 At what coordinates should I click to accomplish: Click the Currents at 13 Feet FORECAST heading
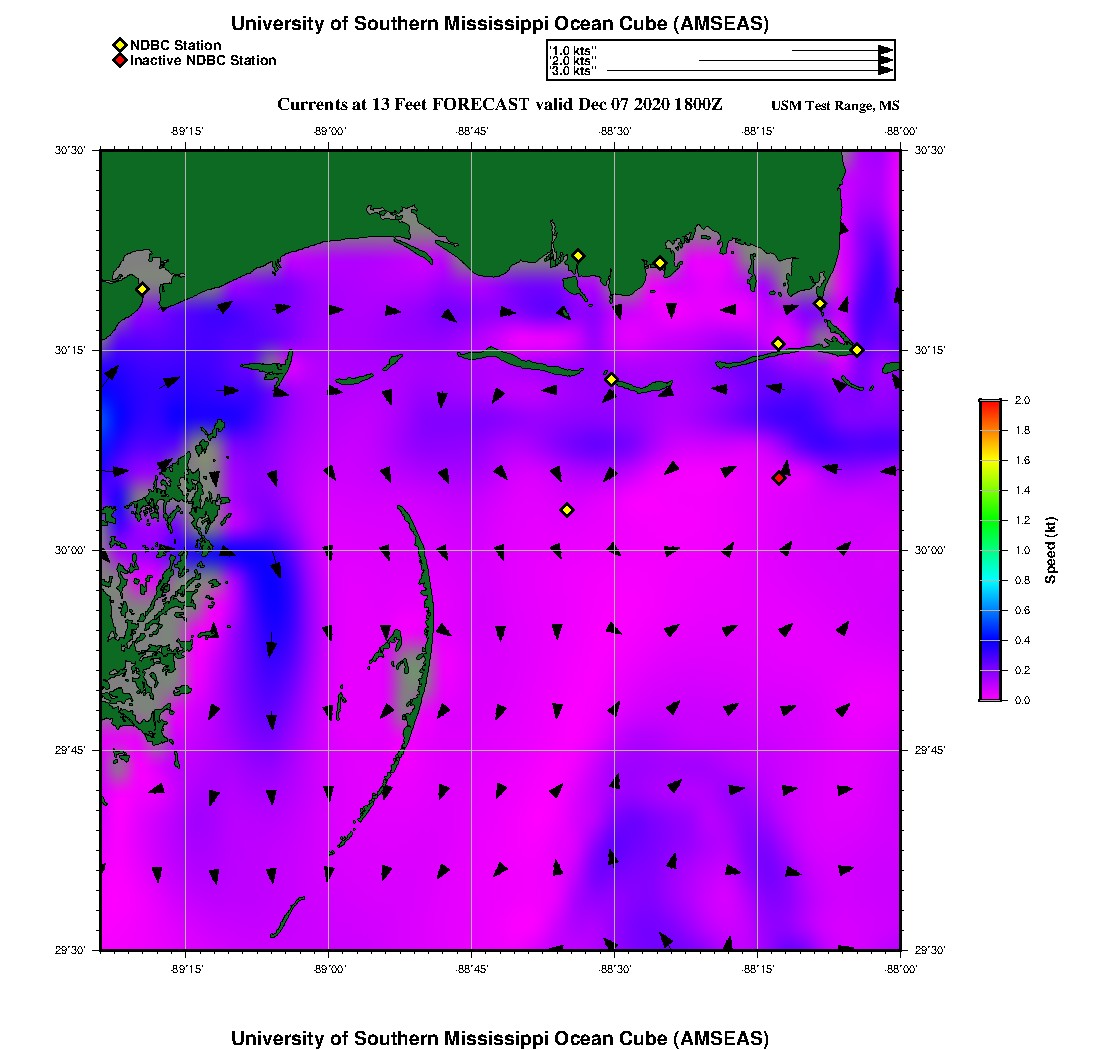point(499,105)
